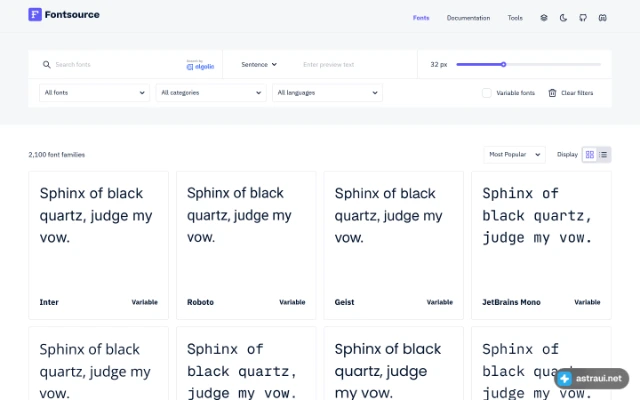Open the Fontsource home link text
This screenshot has height=400, width=640.
point(72,15)
